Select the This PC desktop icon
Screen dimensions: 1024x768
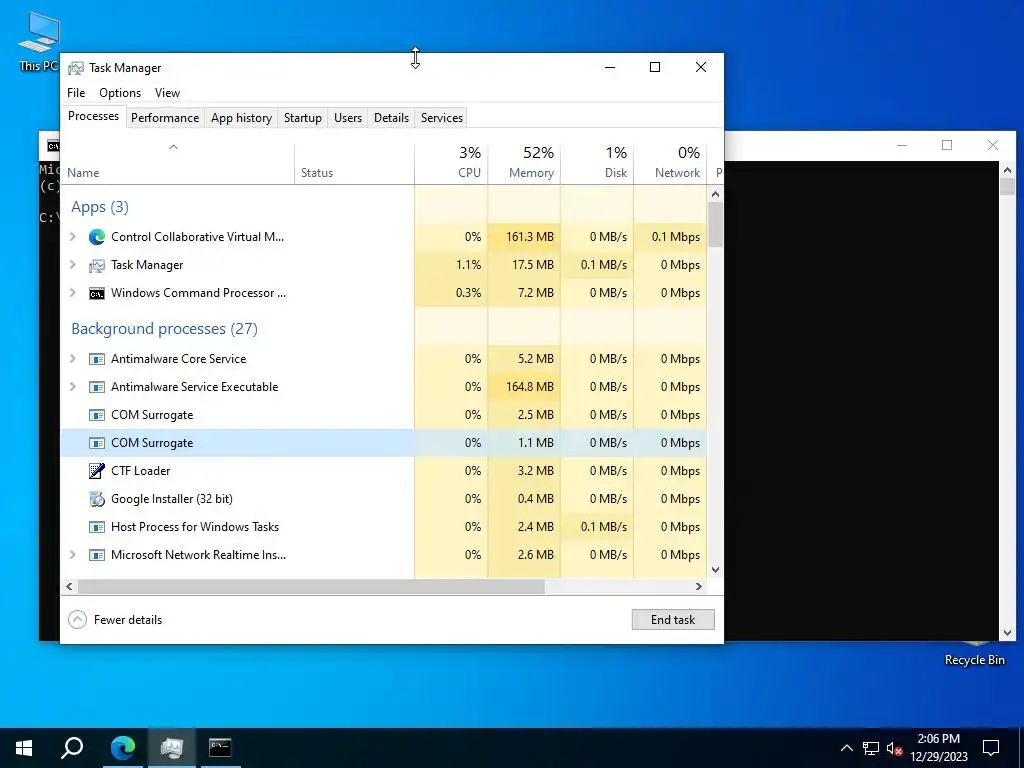(x=38, y=42)
